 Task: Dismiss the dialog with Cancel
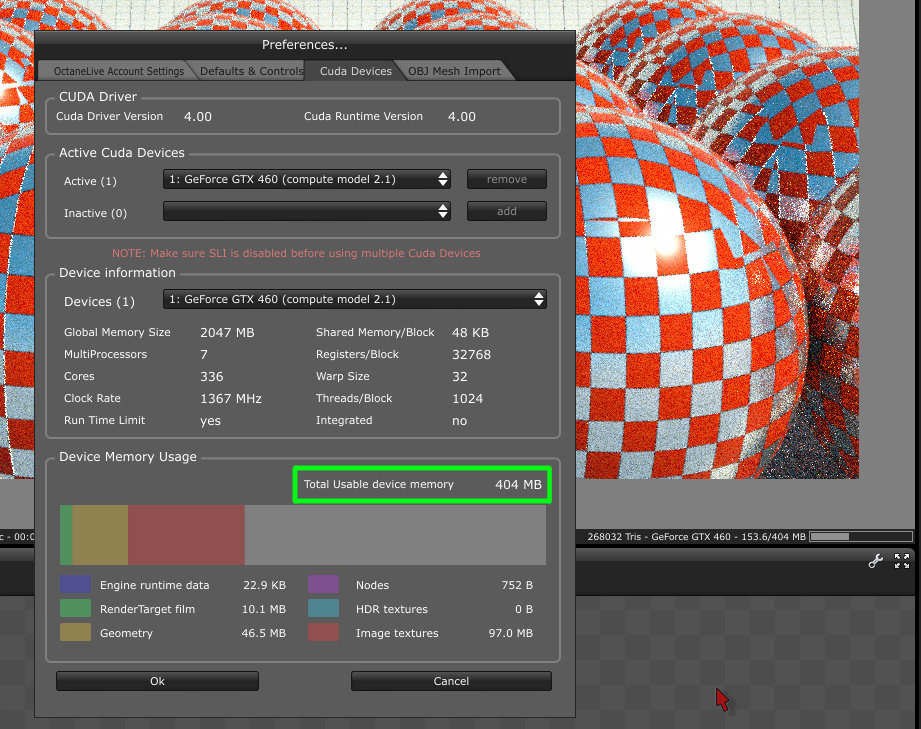coord(451,681)
